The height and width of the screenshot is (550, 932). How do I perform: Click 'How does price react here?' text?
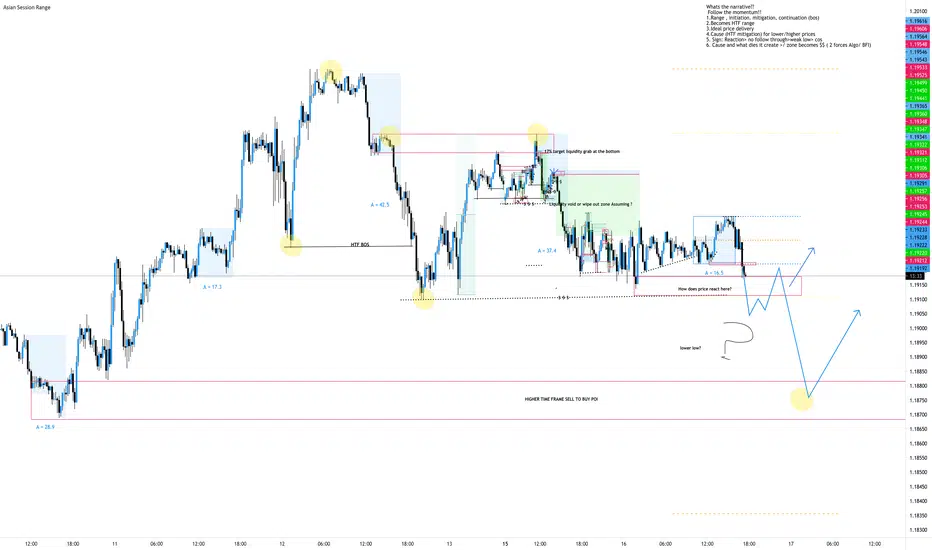coord(705,289)
